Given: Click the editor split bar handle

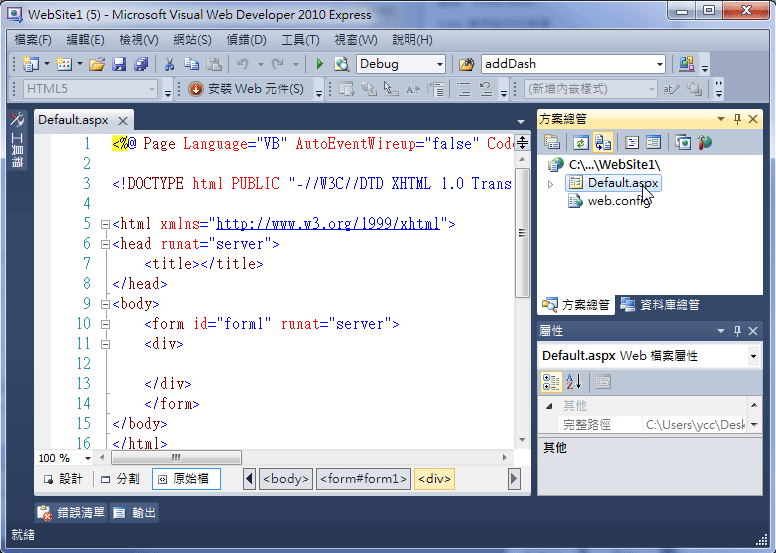Looking at the screenshot, I should tap(522, 143).
